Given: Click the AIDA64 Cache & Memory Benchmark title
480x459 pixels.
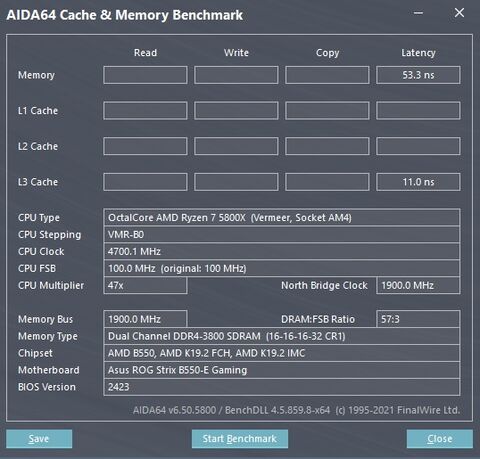Looking at the screenshot, I should pos(125,15).
